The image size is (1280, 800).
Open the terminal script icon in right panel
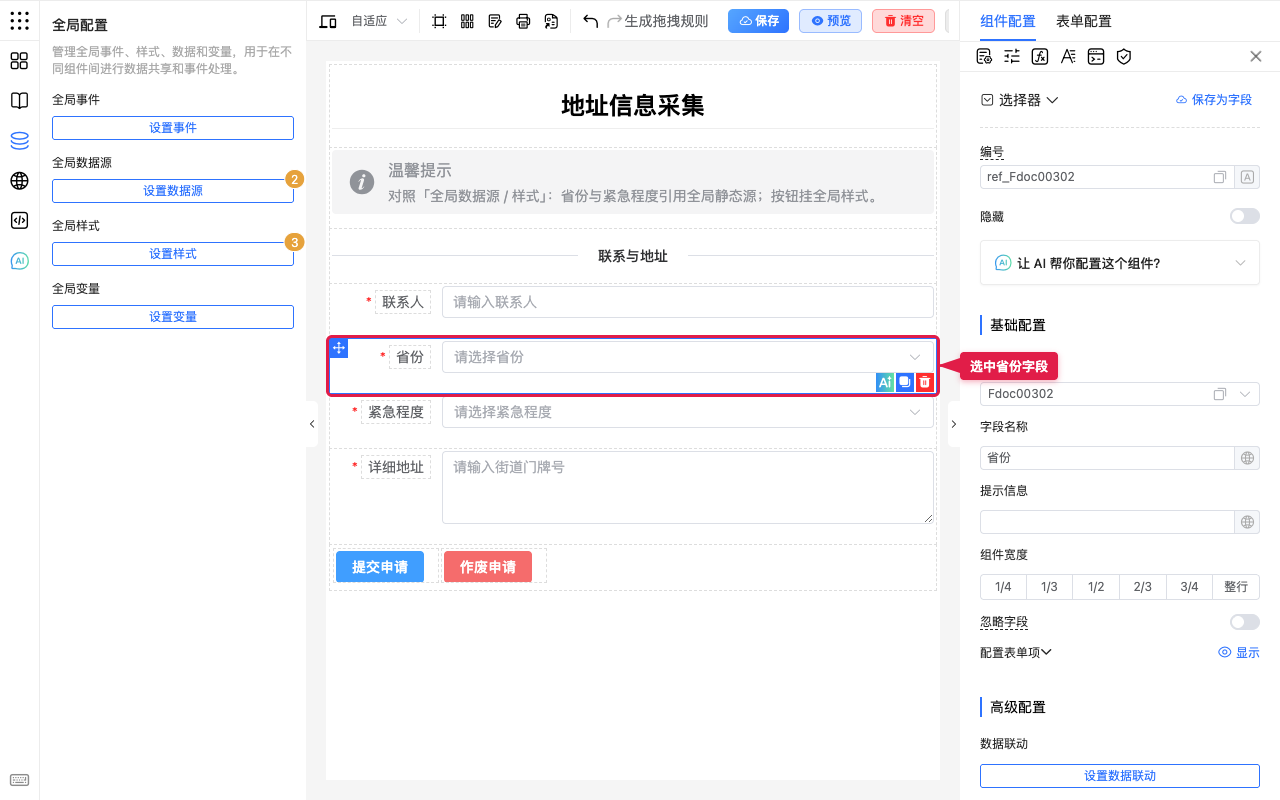tap(1096, 56)
